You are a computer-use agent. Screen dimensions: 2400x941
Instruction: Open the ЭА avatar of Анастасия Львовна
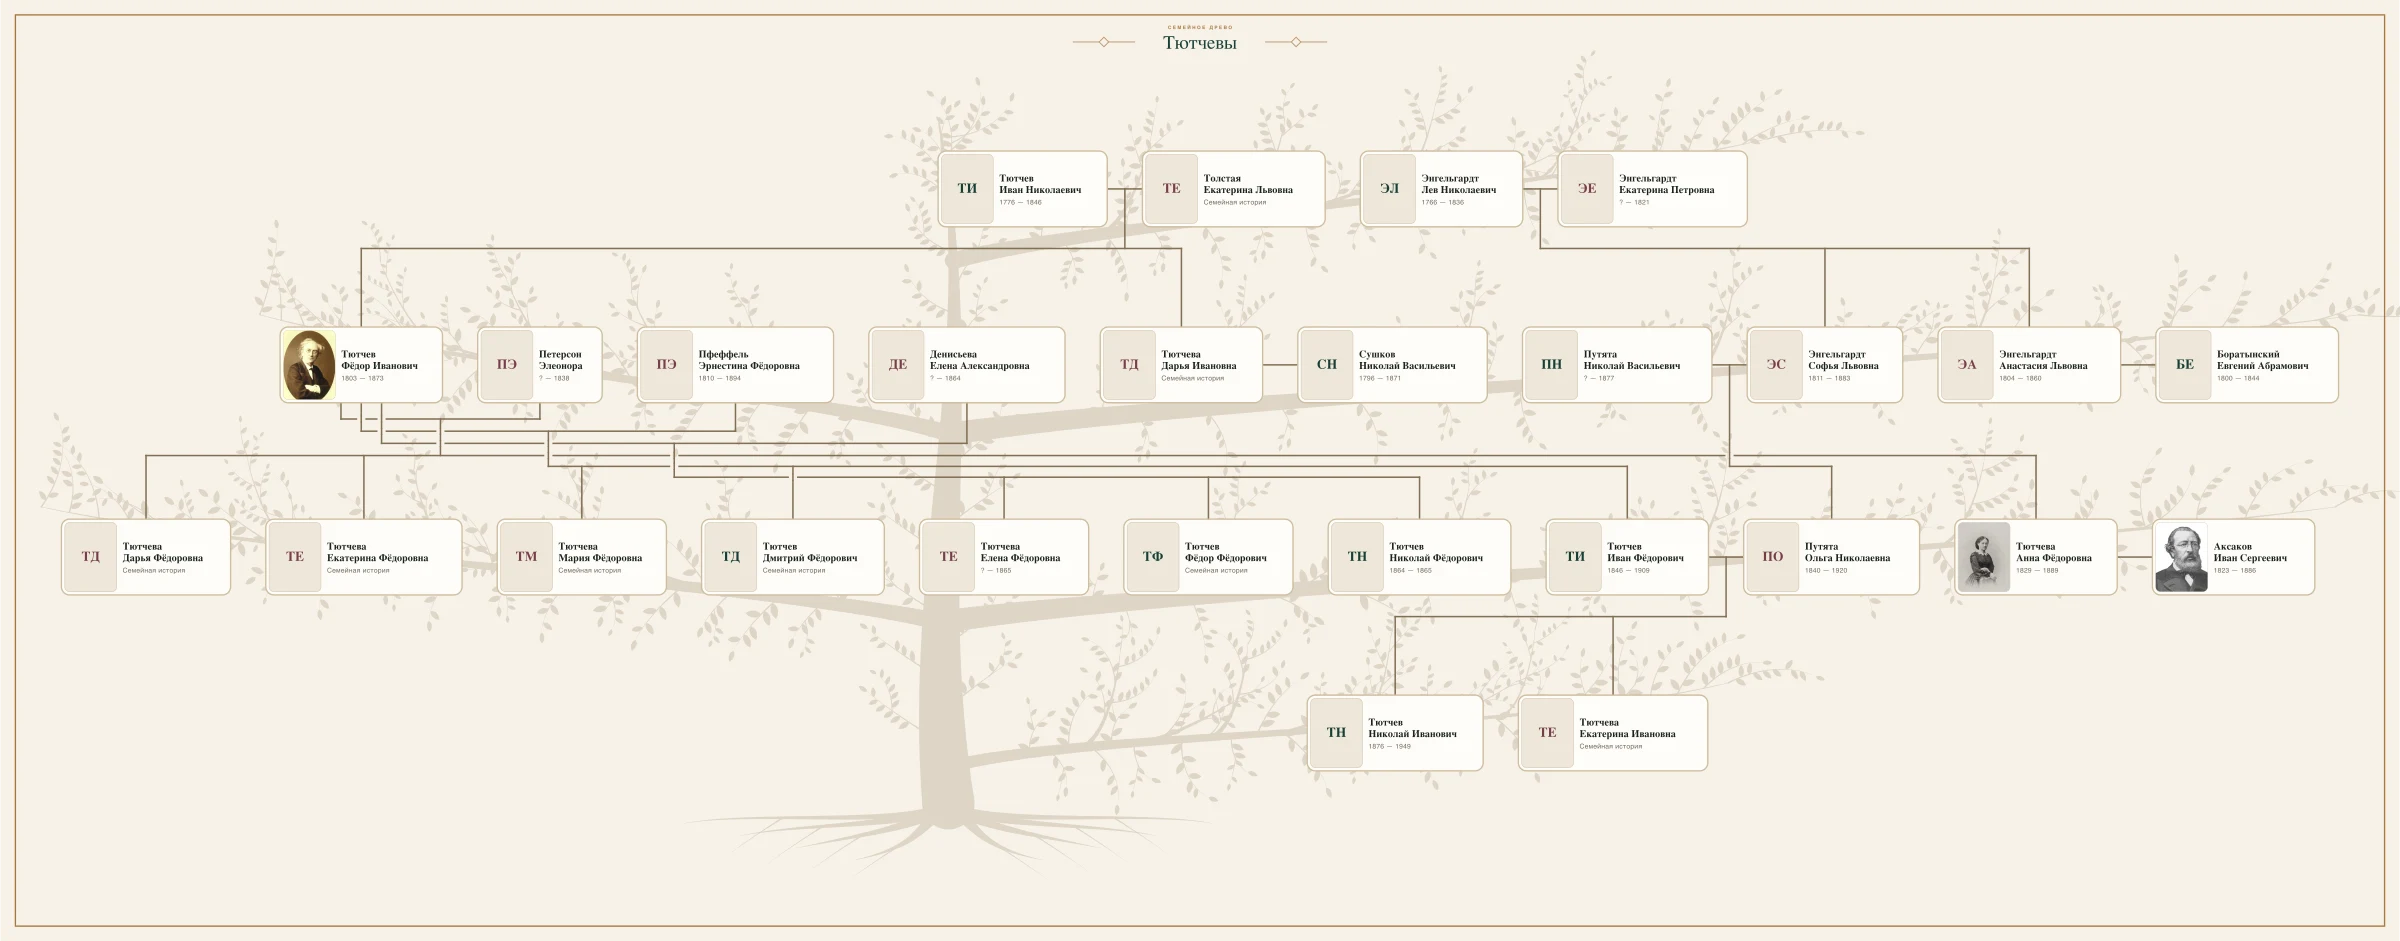[1967, 365]
